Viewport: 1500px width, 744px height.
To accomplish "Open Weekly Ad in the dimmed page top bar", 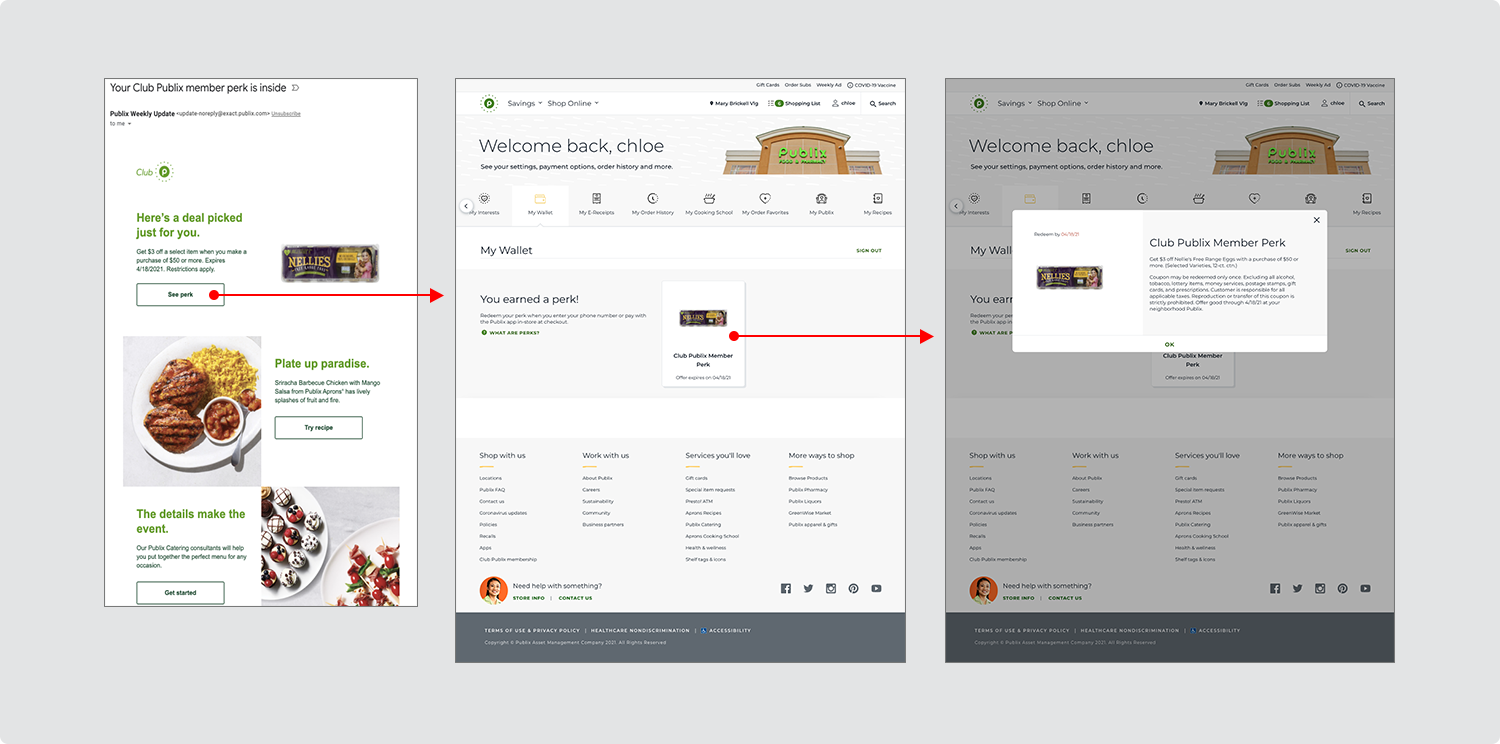I will click(1318, 85).
